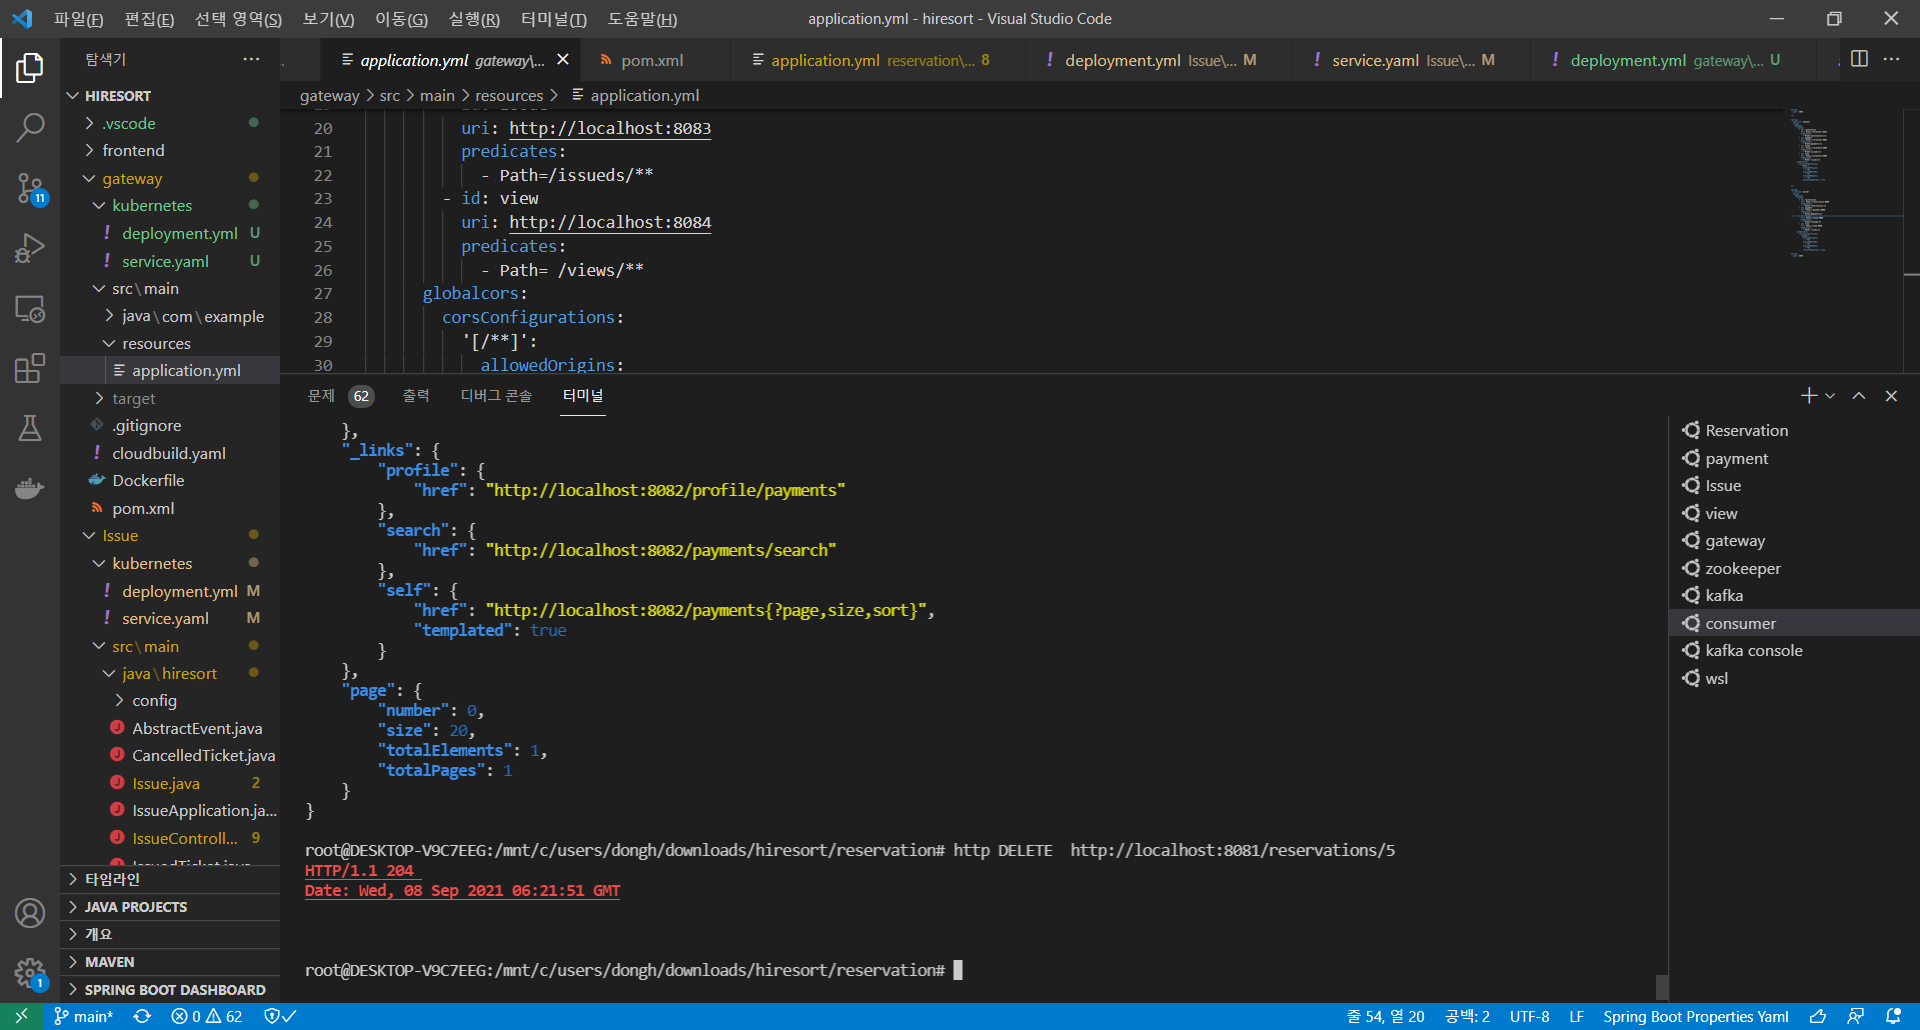
Task: Open the Testing flask icon view
Action: [30, 428]
